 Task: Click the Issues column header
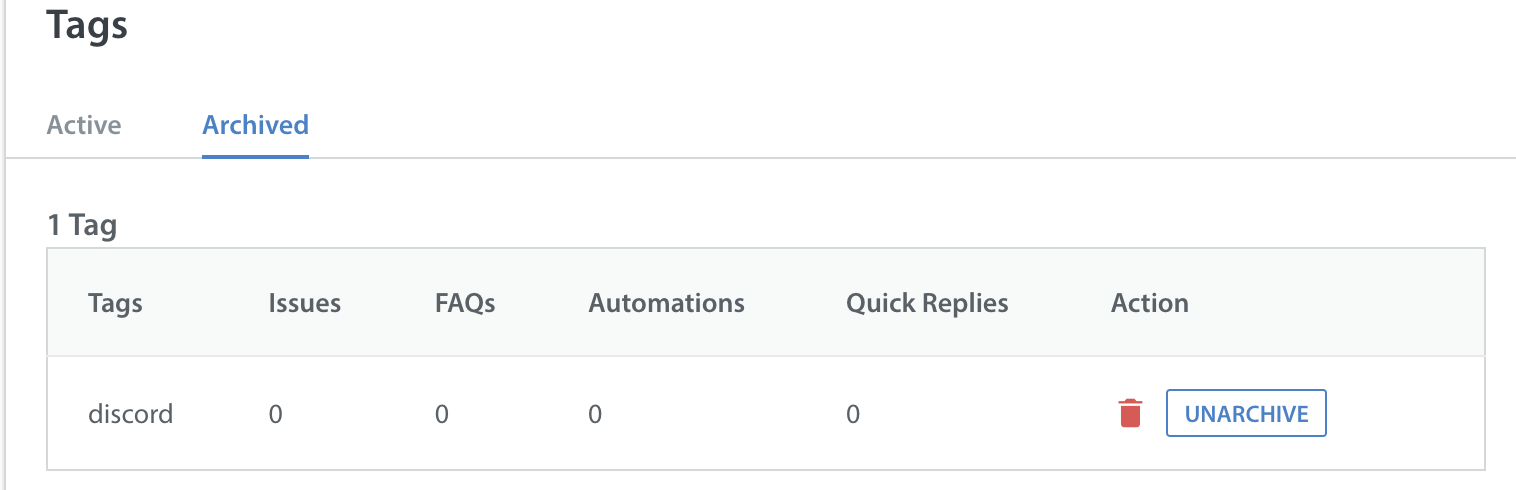point(305,303)
